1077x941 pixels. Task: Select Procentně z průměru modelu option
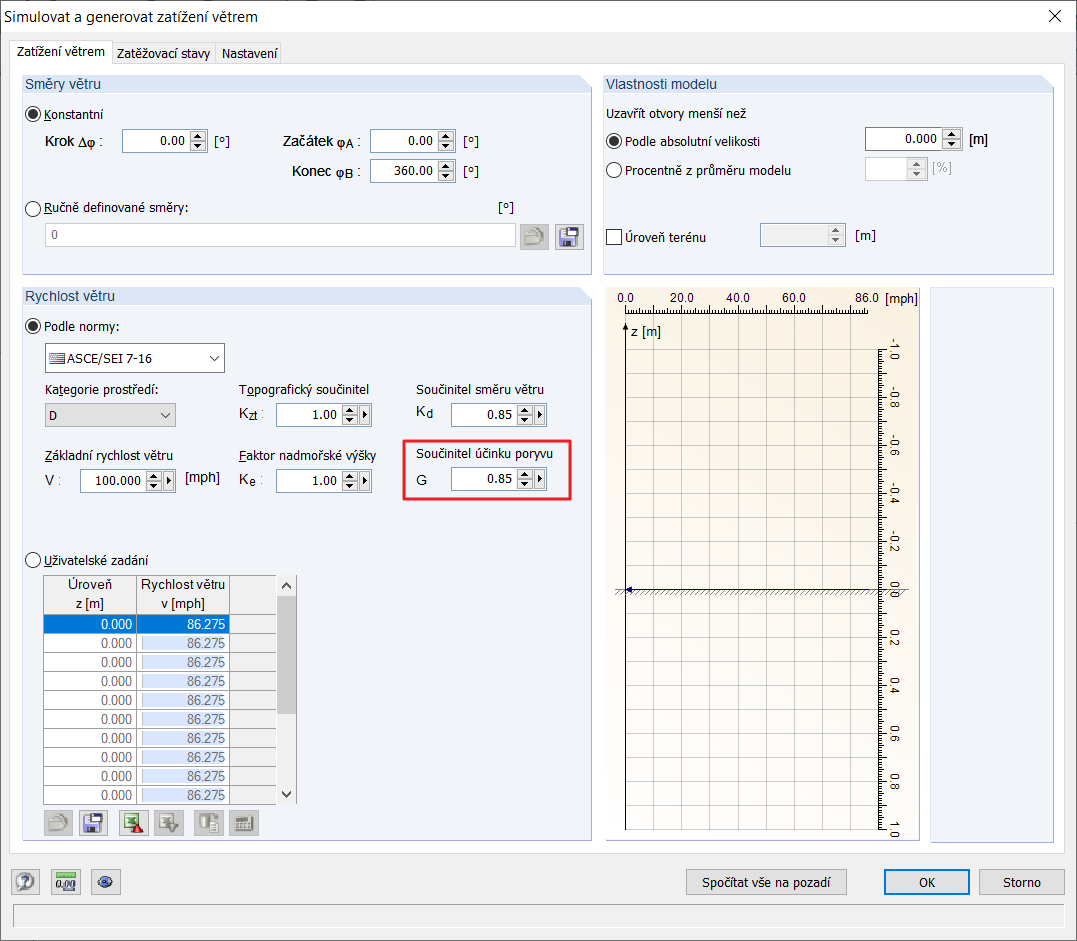(614, 170)
